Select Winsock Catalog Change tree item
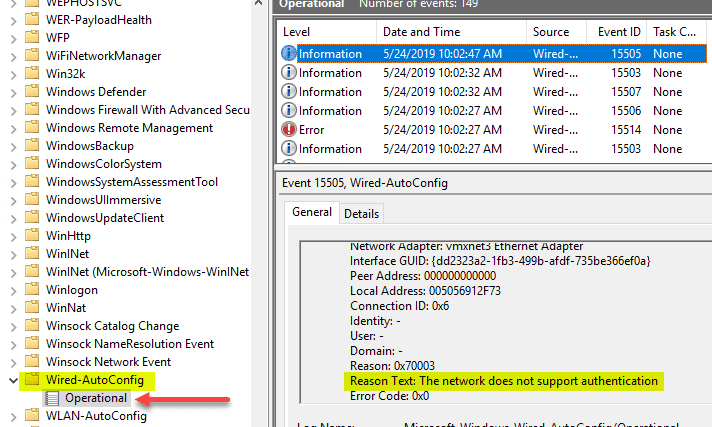Viewport: 712px width, 427px height. 112,326
